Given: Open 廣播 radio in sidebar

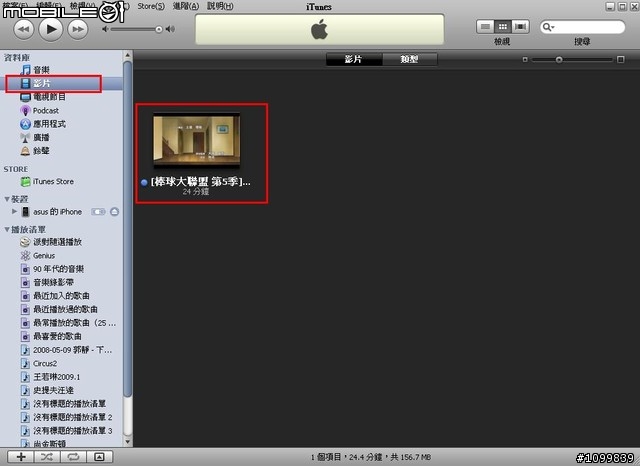Looking at the screenshot, I should (x=35, y=138).
